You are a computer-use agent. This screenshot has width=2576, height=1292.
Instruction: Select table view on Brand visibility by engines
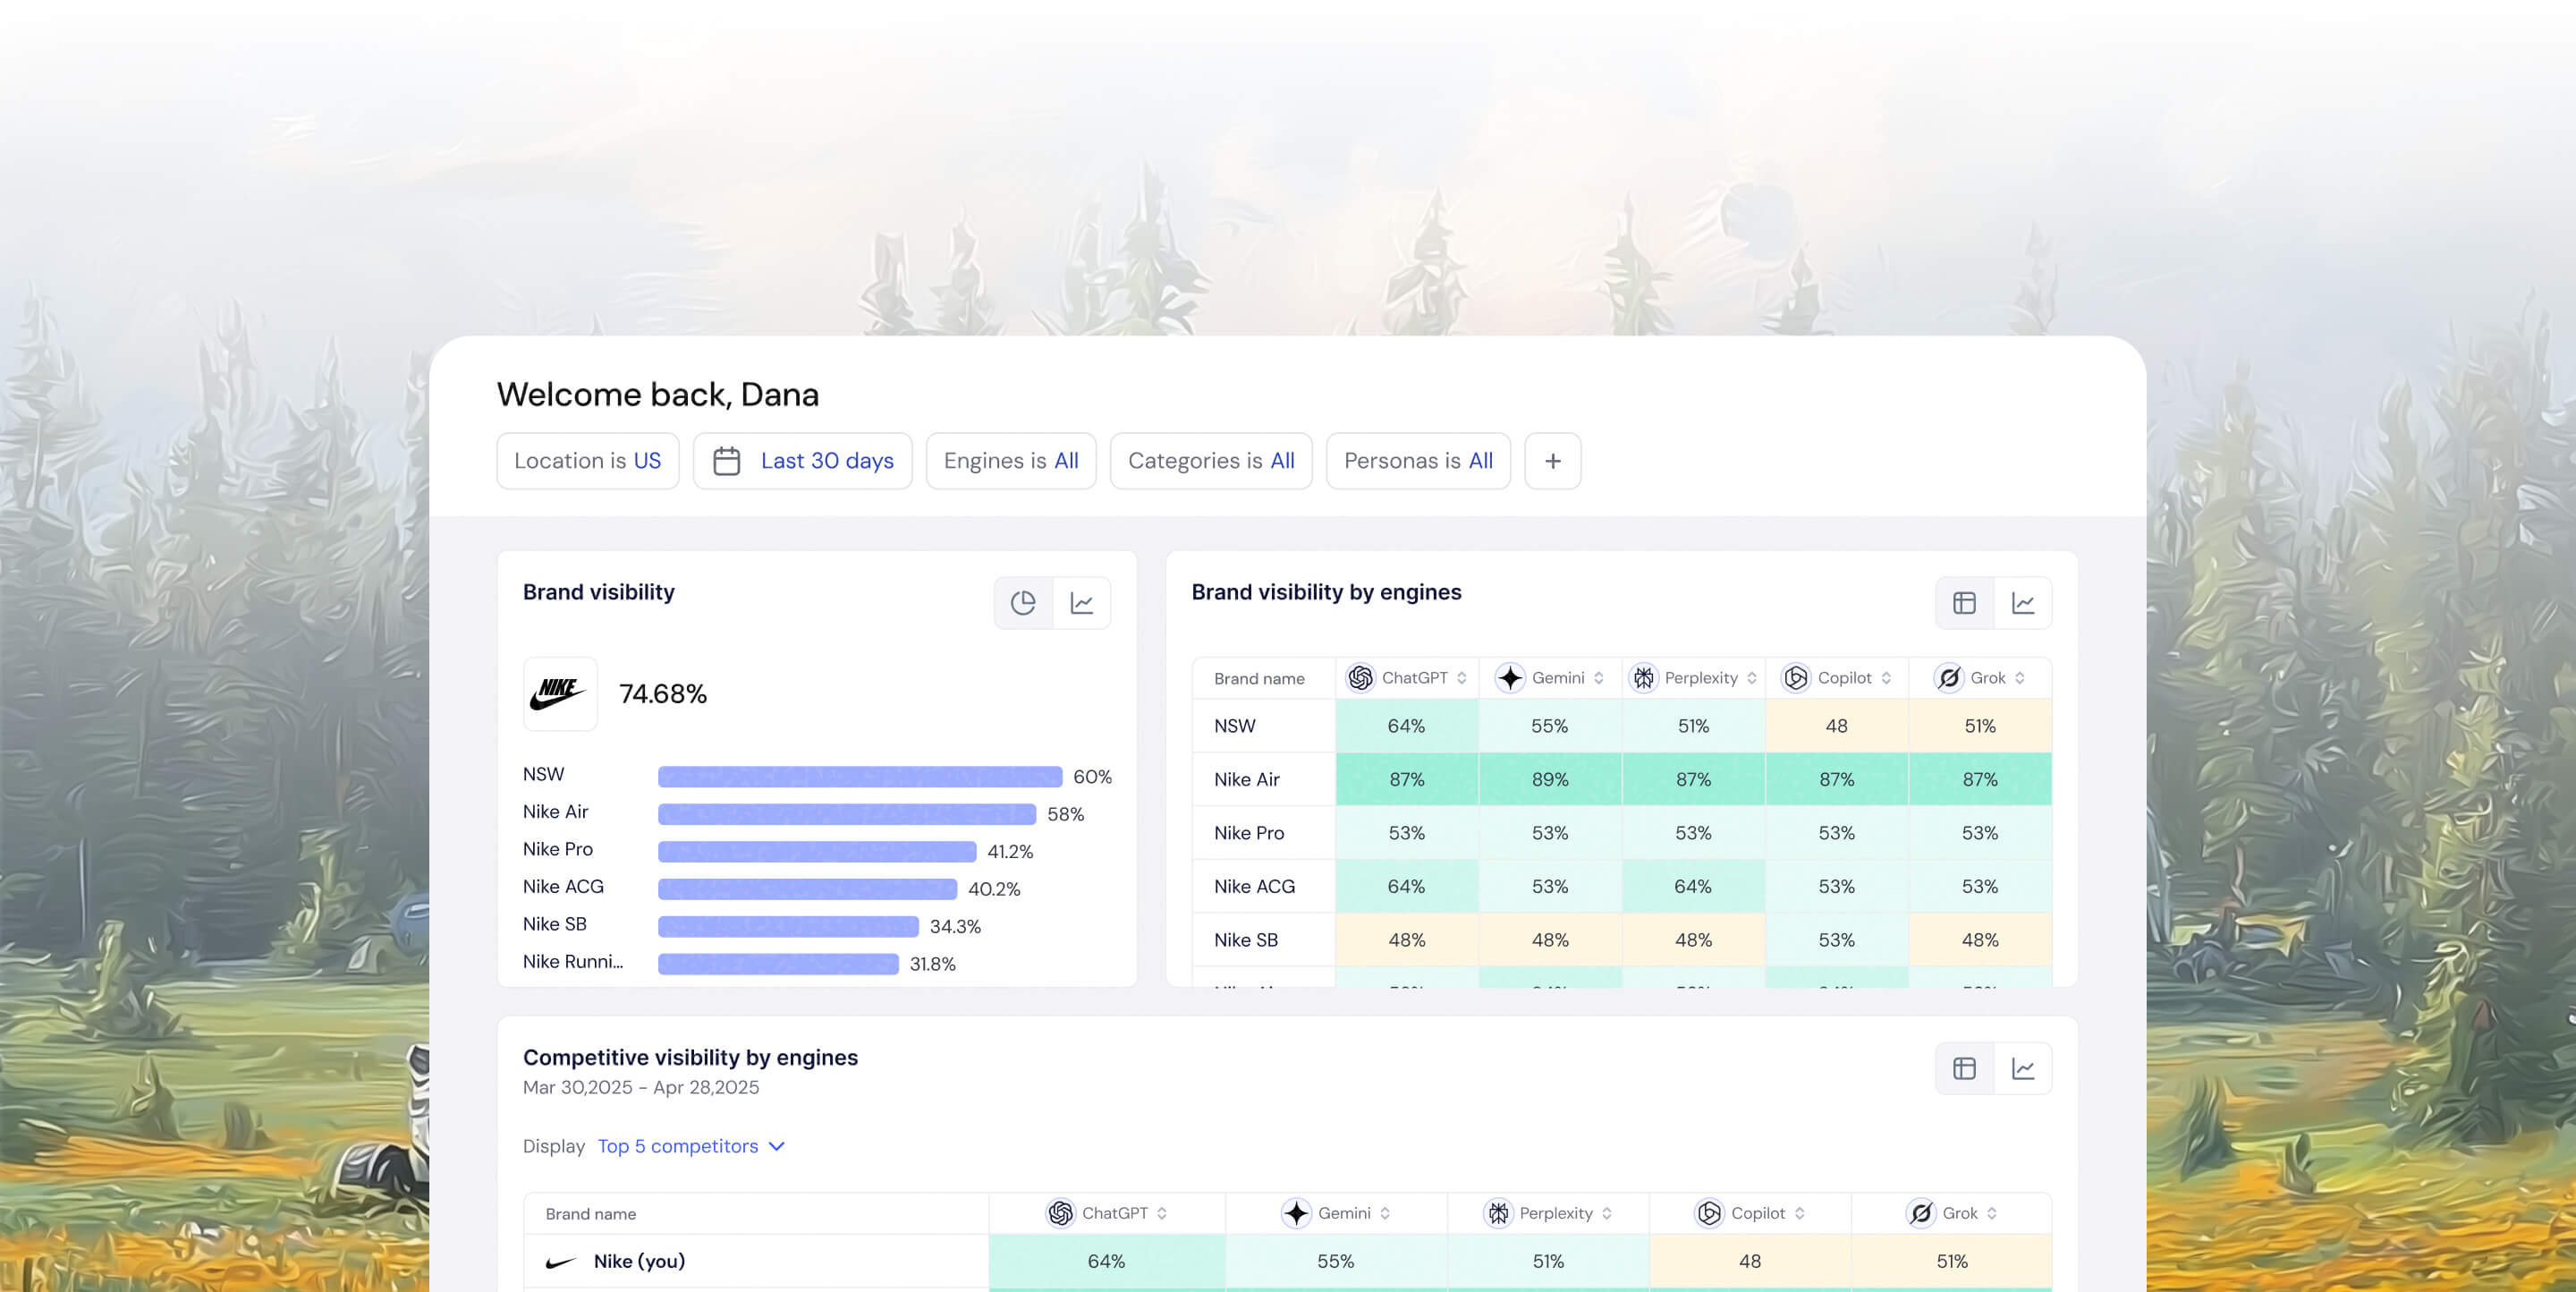coord(1963,602)
